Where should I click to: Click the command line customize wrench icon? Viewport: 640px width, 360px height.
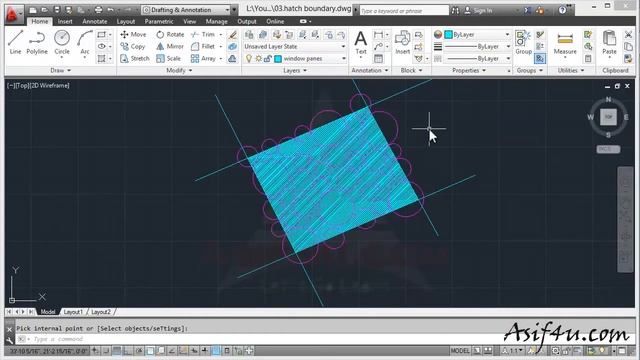[x=9, y=340]
